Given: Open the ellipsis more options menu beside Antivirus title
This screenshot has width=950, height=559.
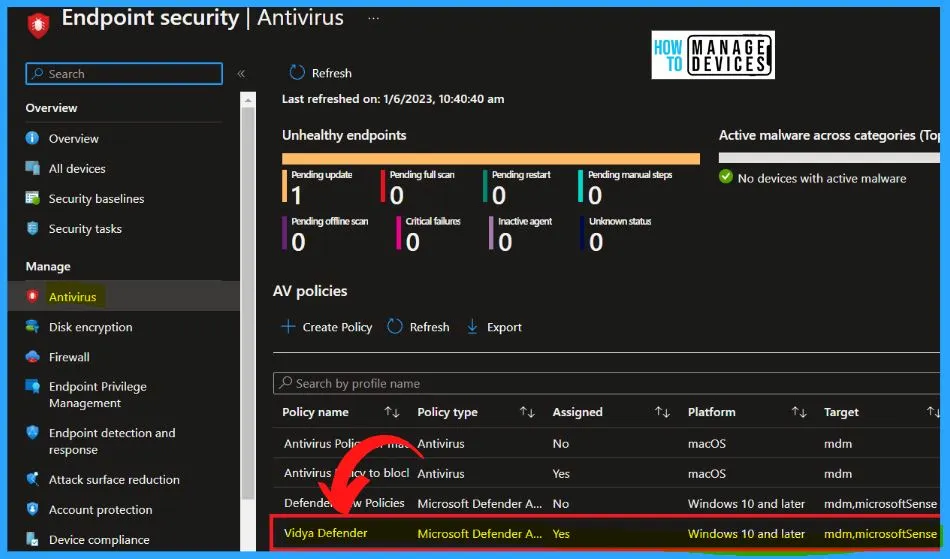Looking at the screenshot, I should (373, 18).
